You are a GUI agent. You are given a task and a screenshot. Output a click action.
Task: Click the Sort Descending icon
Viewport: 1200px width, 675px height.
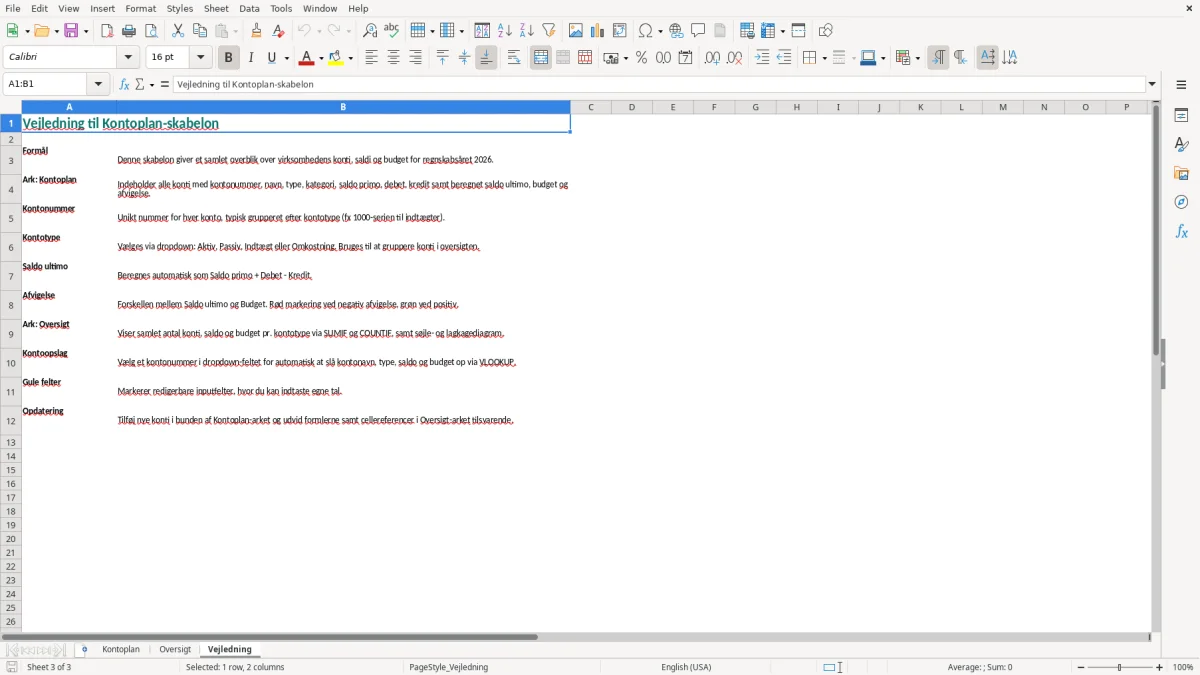point(527,31)
